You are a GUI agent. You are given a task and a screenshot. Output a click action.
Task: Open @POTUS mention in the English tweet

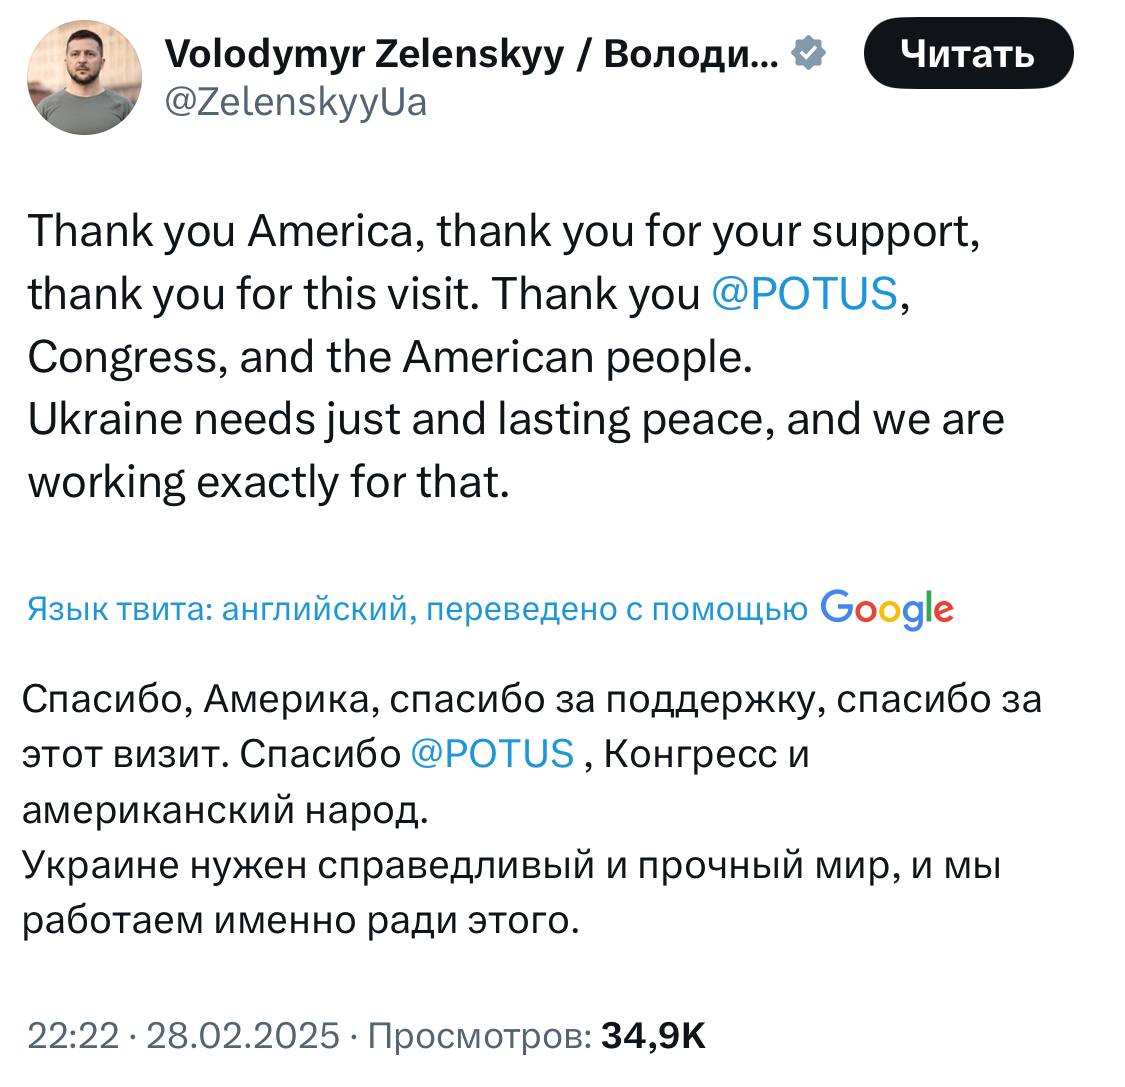(x=804, y=293)
